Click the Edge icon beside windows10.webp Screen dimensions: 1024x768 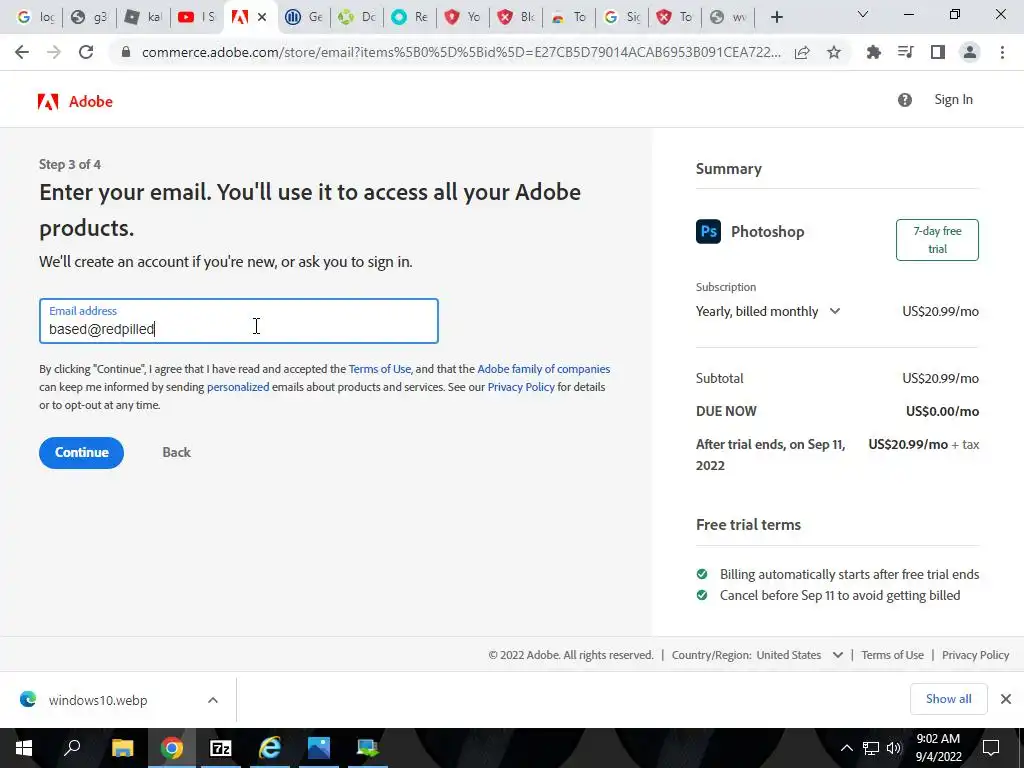(x=27, y=699)
